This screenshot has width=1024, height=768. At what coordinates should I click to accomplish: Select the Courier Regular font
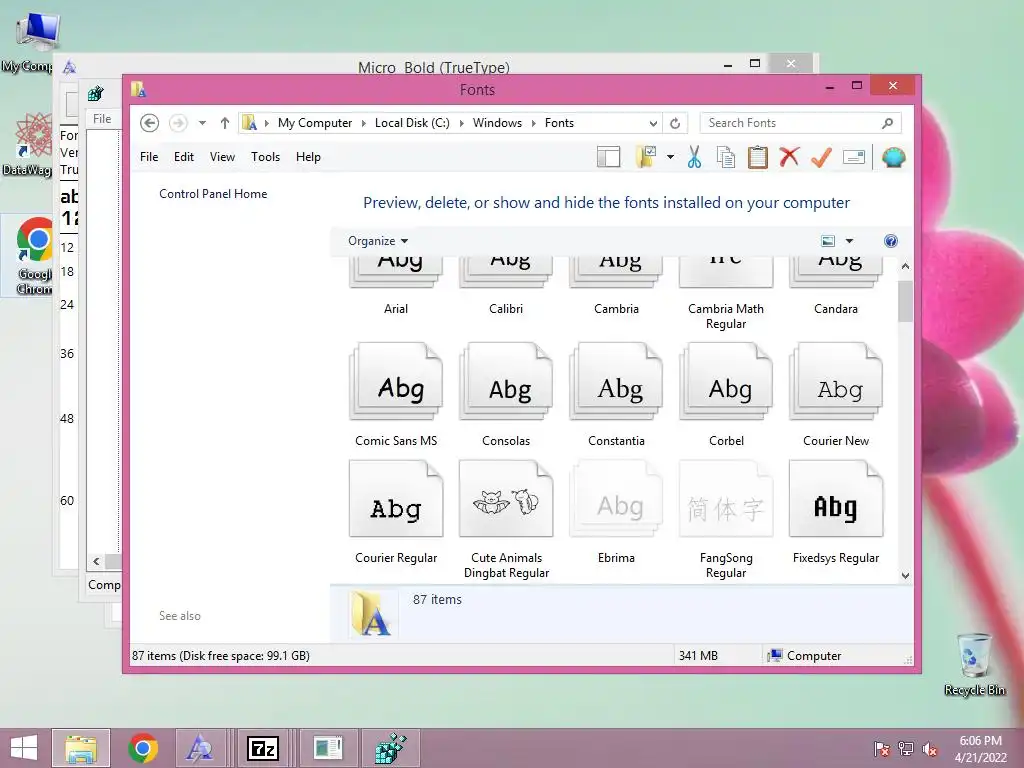point(396,513)
